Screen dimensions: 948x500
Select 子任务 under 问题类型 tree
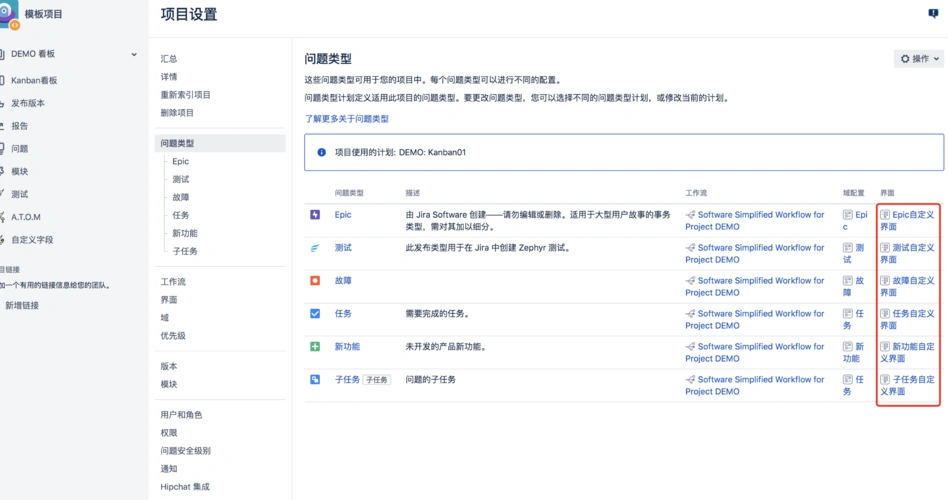[x=185, y=252]
